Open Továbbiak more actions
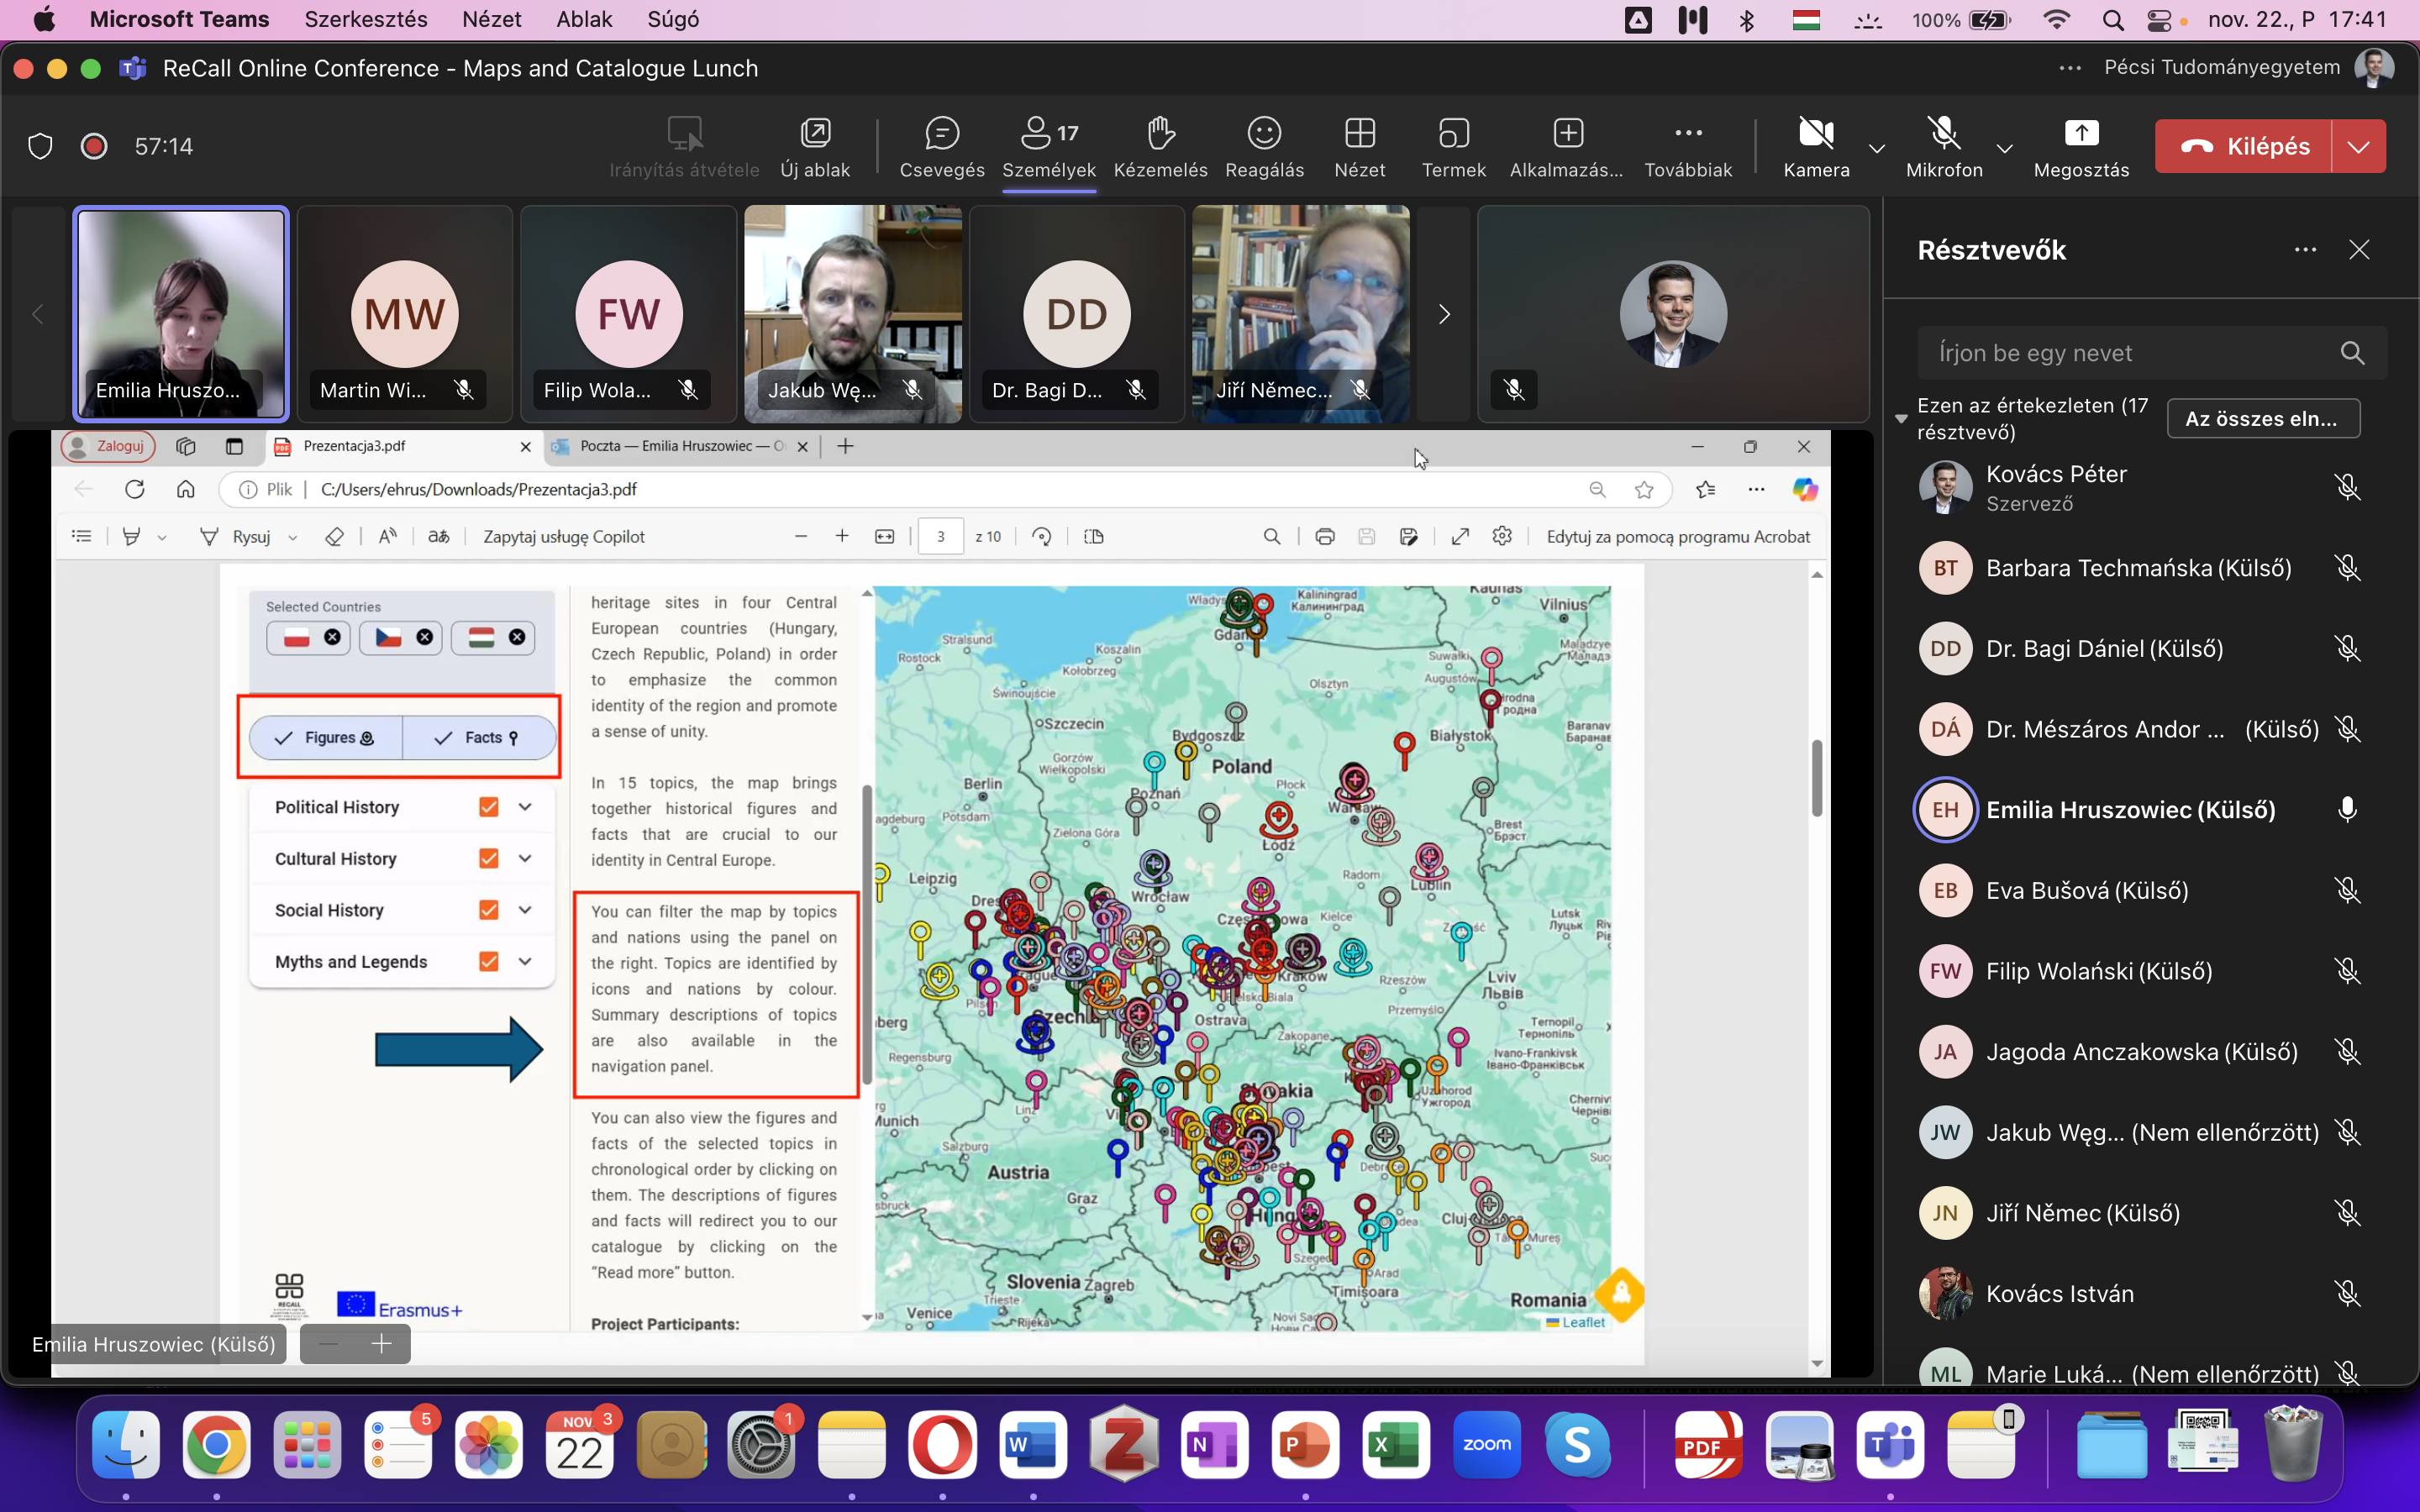Image resolution: width=2420 pixels, height=1512 pixels. pyautogui.click(x=1688, y=147)
